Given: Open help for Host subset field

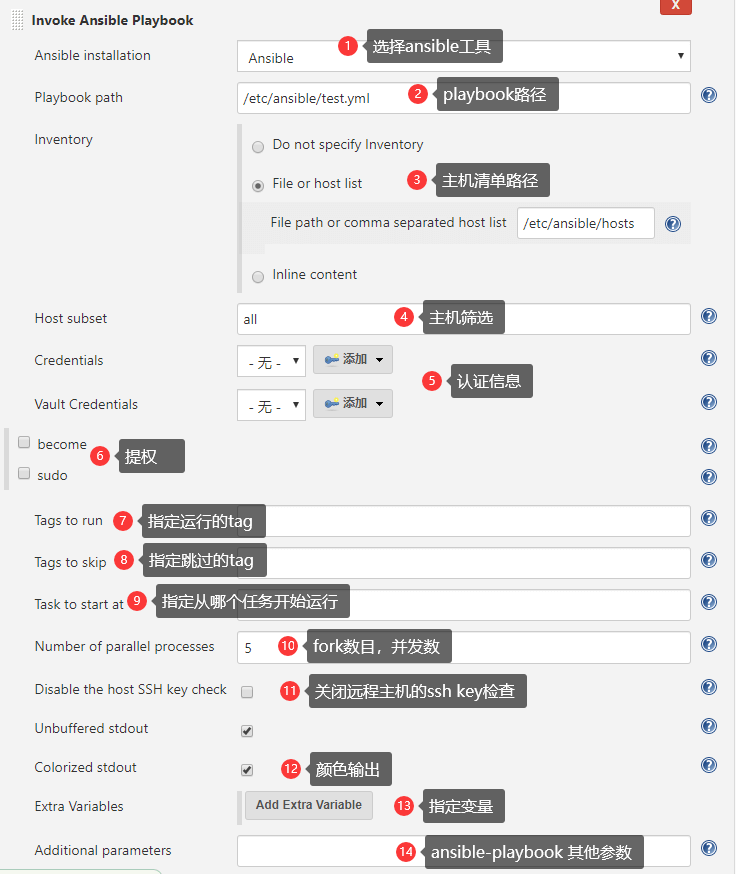Looking at the screenshot, I should pyautogui.click(x=709, y=316).
